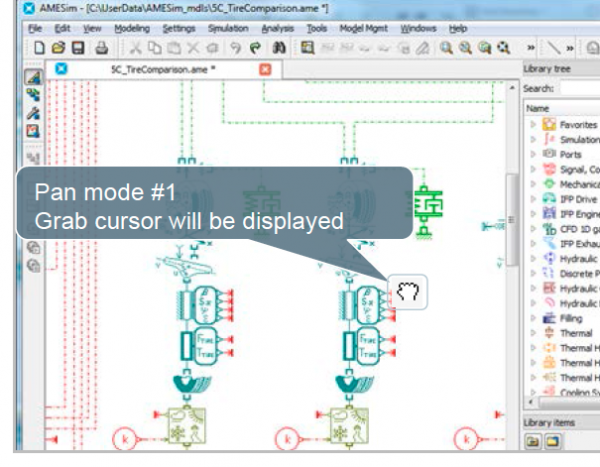Expand the Favorites library tree node
This screenshot has height=467, width=600.
pos(533,125)
